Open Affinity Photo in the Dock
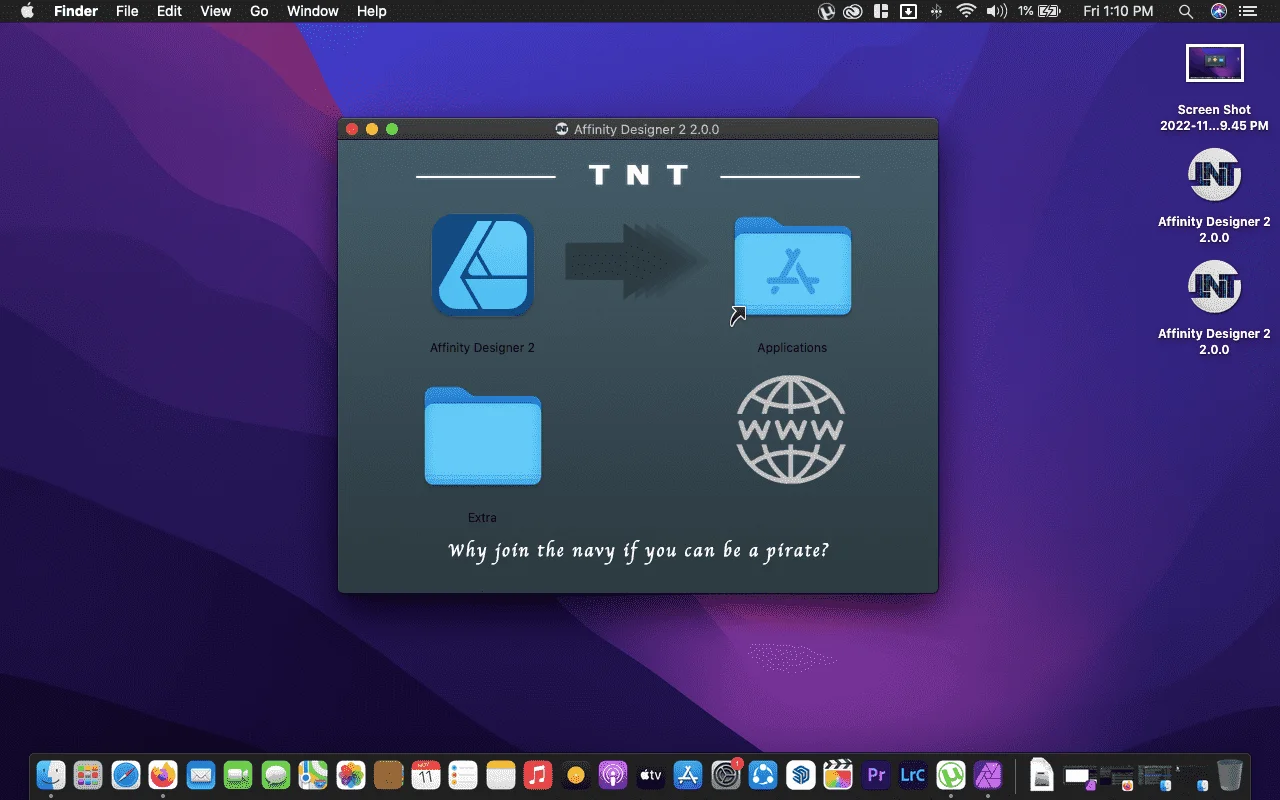Image resolution: width=1280 pixels, height=800 pixels. [x=988, y=774]
